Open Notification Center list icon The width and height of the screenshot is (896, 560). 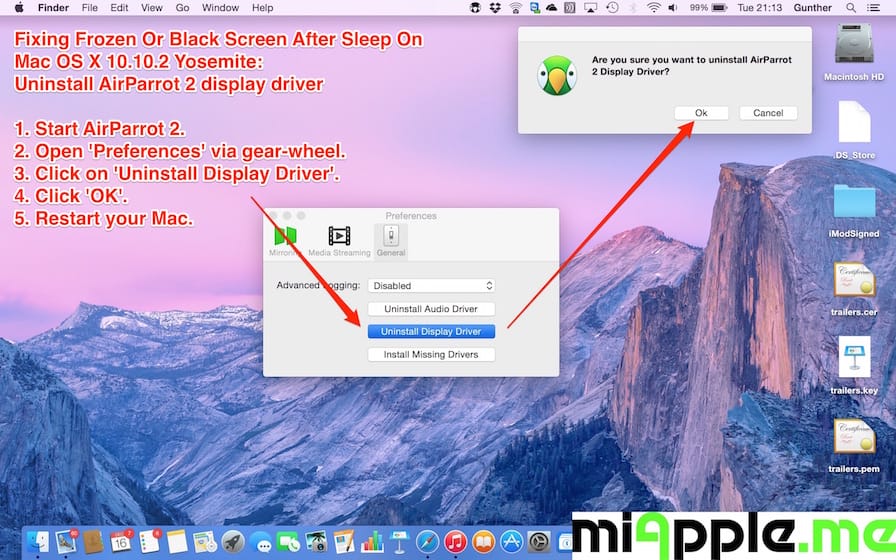[x=873, y=7]
